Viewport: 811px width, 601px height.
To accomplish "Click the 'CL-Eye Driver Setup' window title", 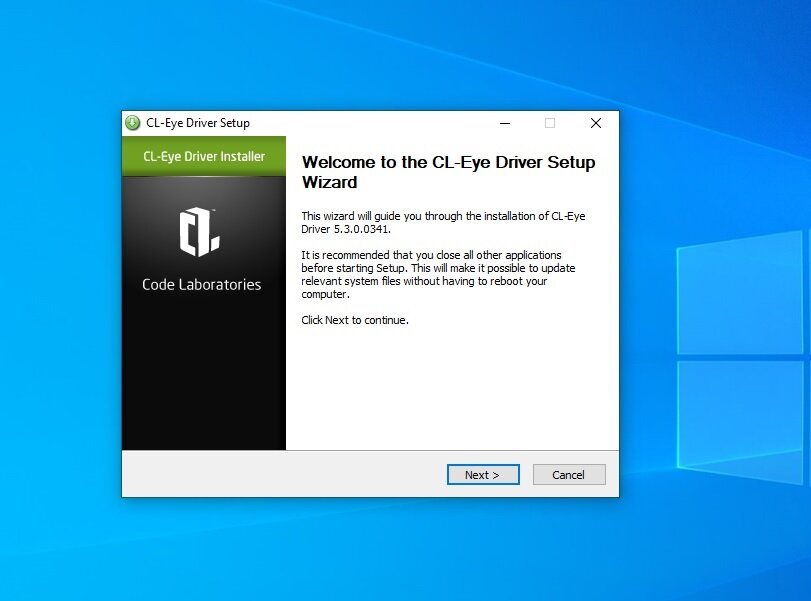I will point(198,123).
